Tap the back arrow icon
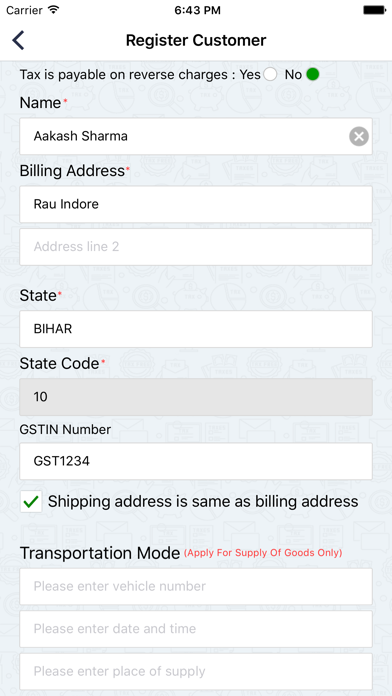 [18, 40]
